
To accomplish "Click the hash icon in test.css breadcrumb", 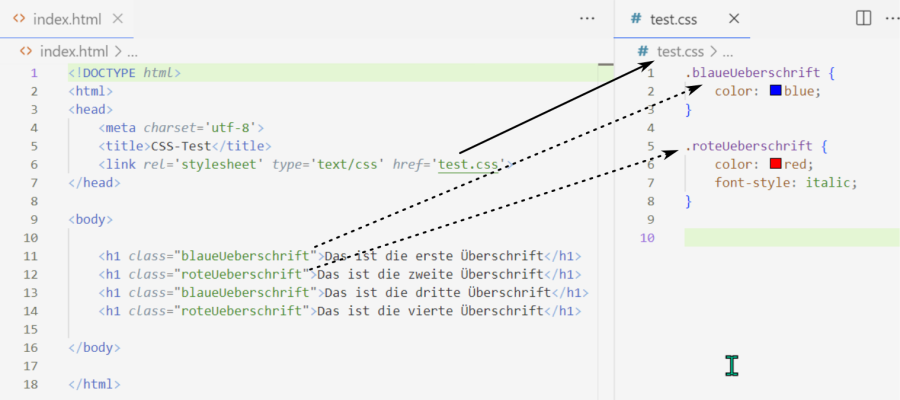I will (644, 51).
